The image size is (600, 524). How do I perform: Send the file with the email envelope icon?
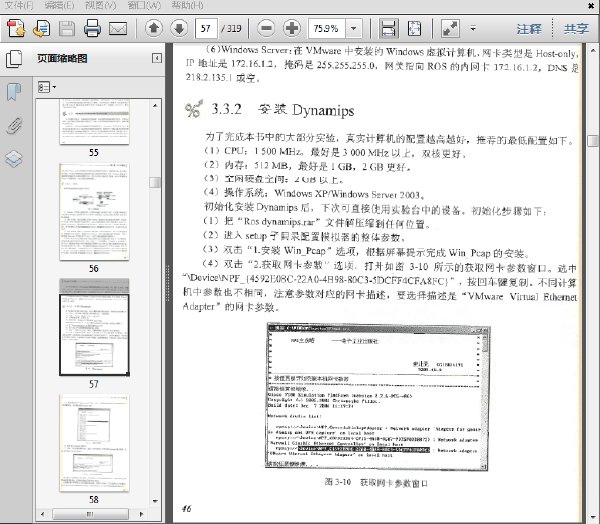click(x=118, y=27)
